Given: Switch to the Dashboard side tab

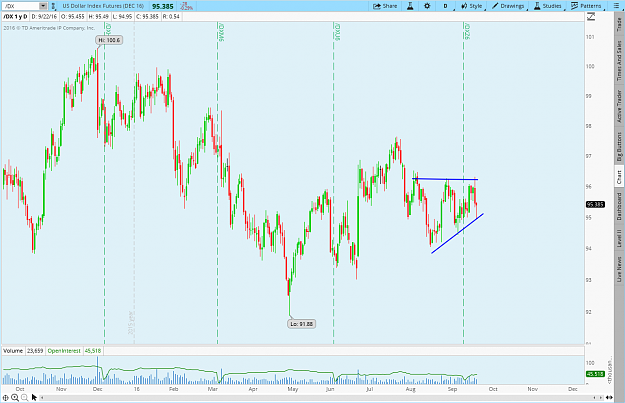Looking at the screenshot, I should click(x=619, y=206).
